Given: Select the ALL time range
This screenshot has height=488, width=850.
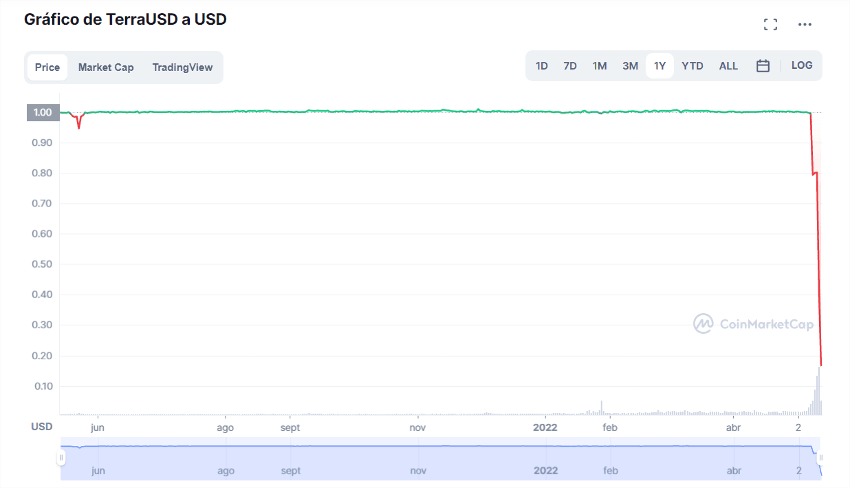Looking at the screenshot, I should (728, 66).
